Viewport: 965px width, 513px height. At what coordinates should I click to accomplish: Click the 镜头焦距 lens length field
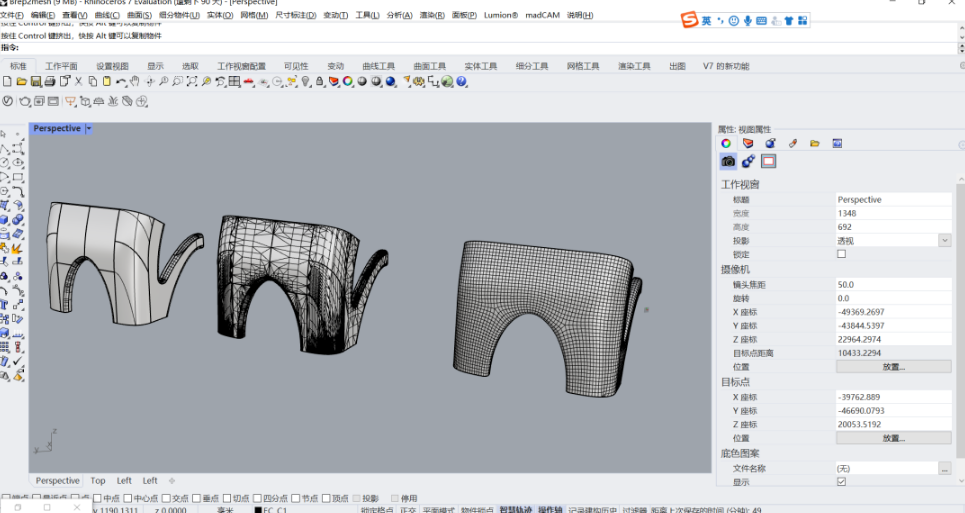[894, 285]
